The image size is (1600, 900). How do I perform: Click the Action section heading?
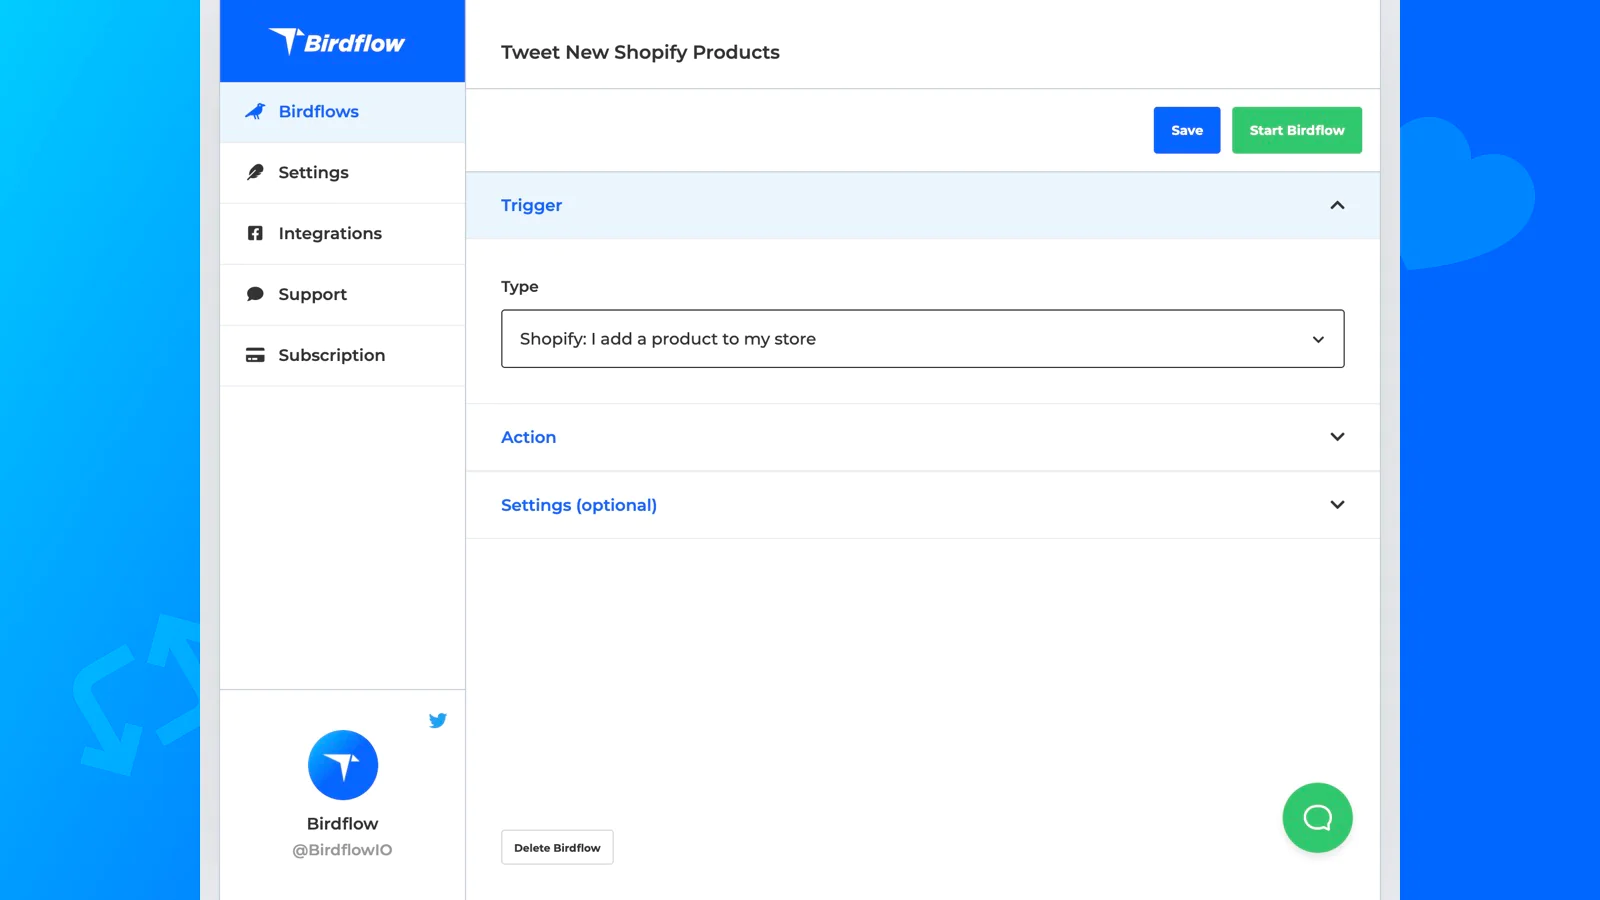pos(528,437)
